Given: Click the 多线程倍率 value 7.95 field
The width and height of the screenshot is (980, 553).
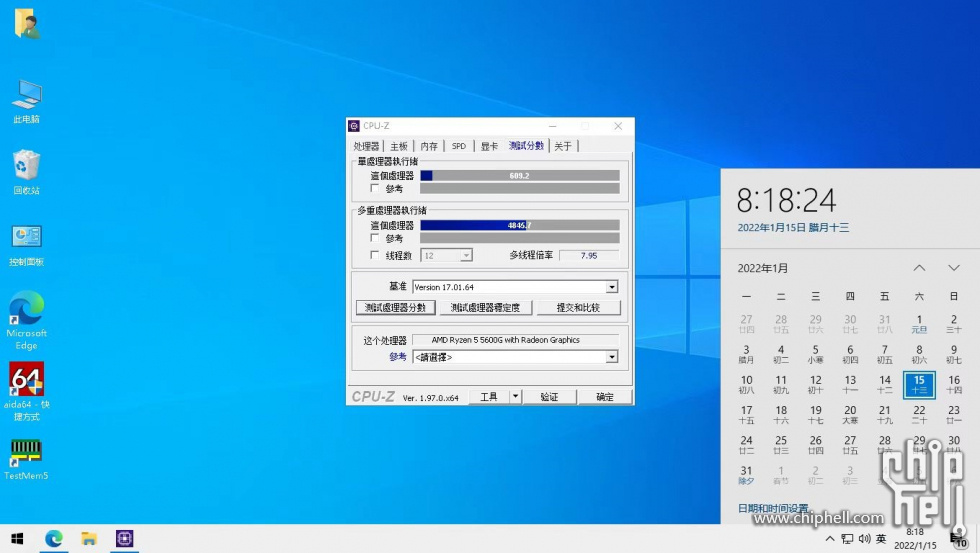Looking at the screenshot, I should click(589, 255).
